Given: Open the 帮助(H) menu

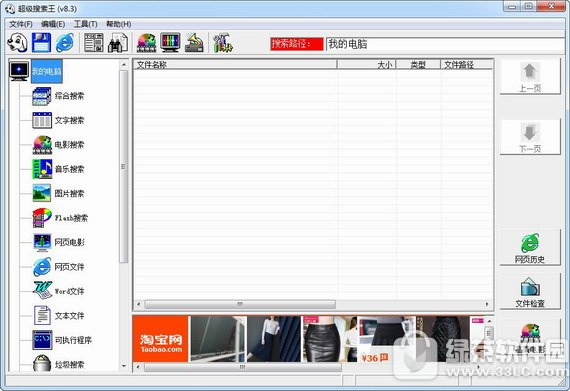Looking at the screenshot, I should tap(119, 24).
